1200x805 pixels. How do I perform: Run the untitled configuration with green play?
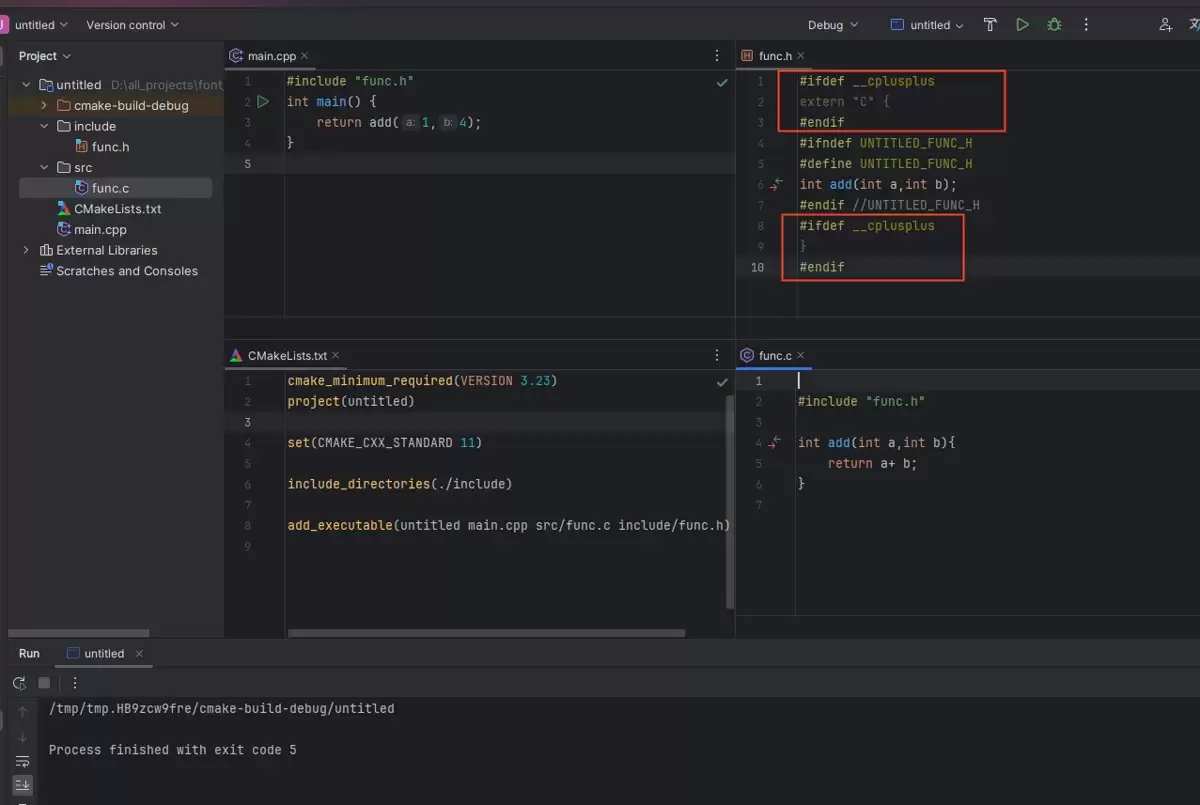pyautogui.click(x=1022, y=25)
